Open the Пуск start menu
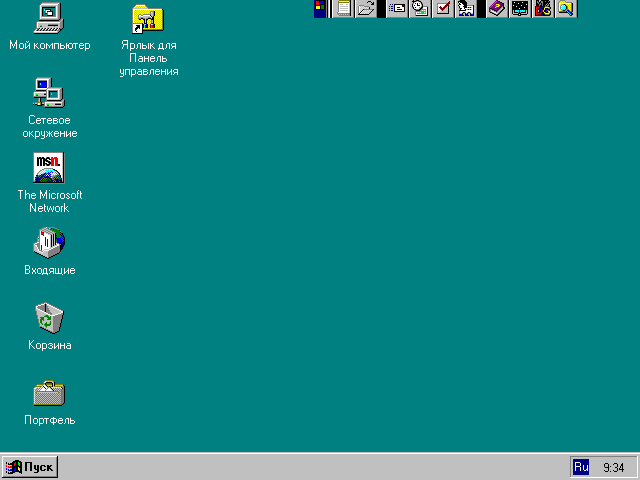640x480 pixels. (x=30, y=467)
